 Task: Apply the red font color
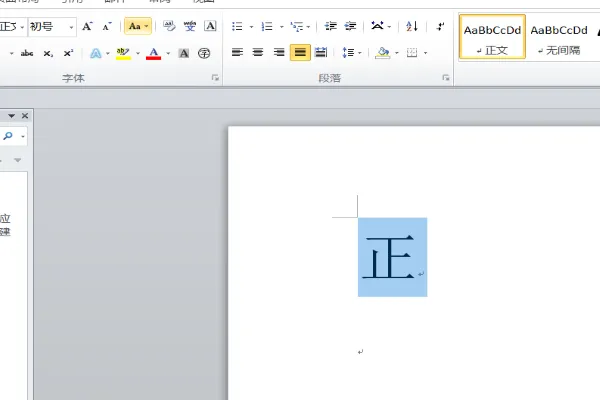[x=153, y=53]
